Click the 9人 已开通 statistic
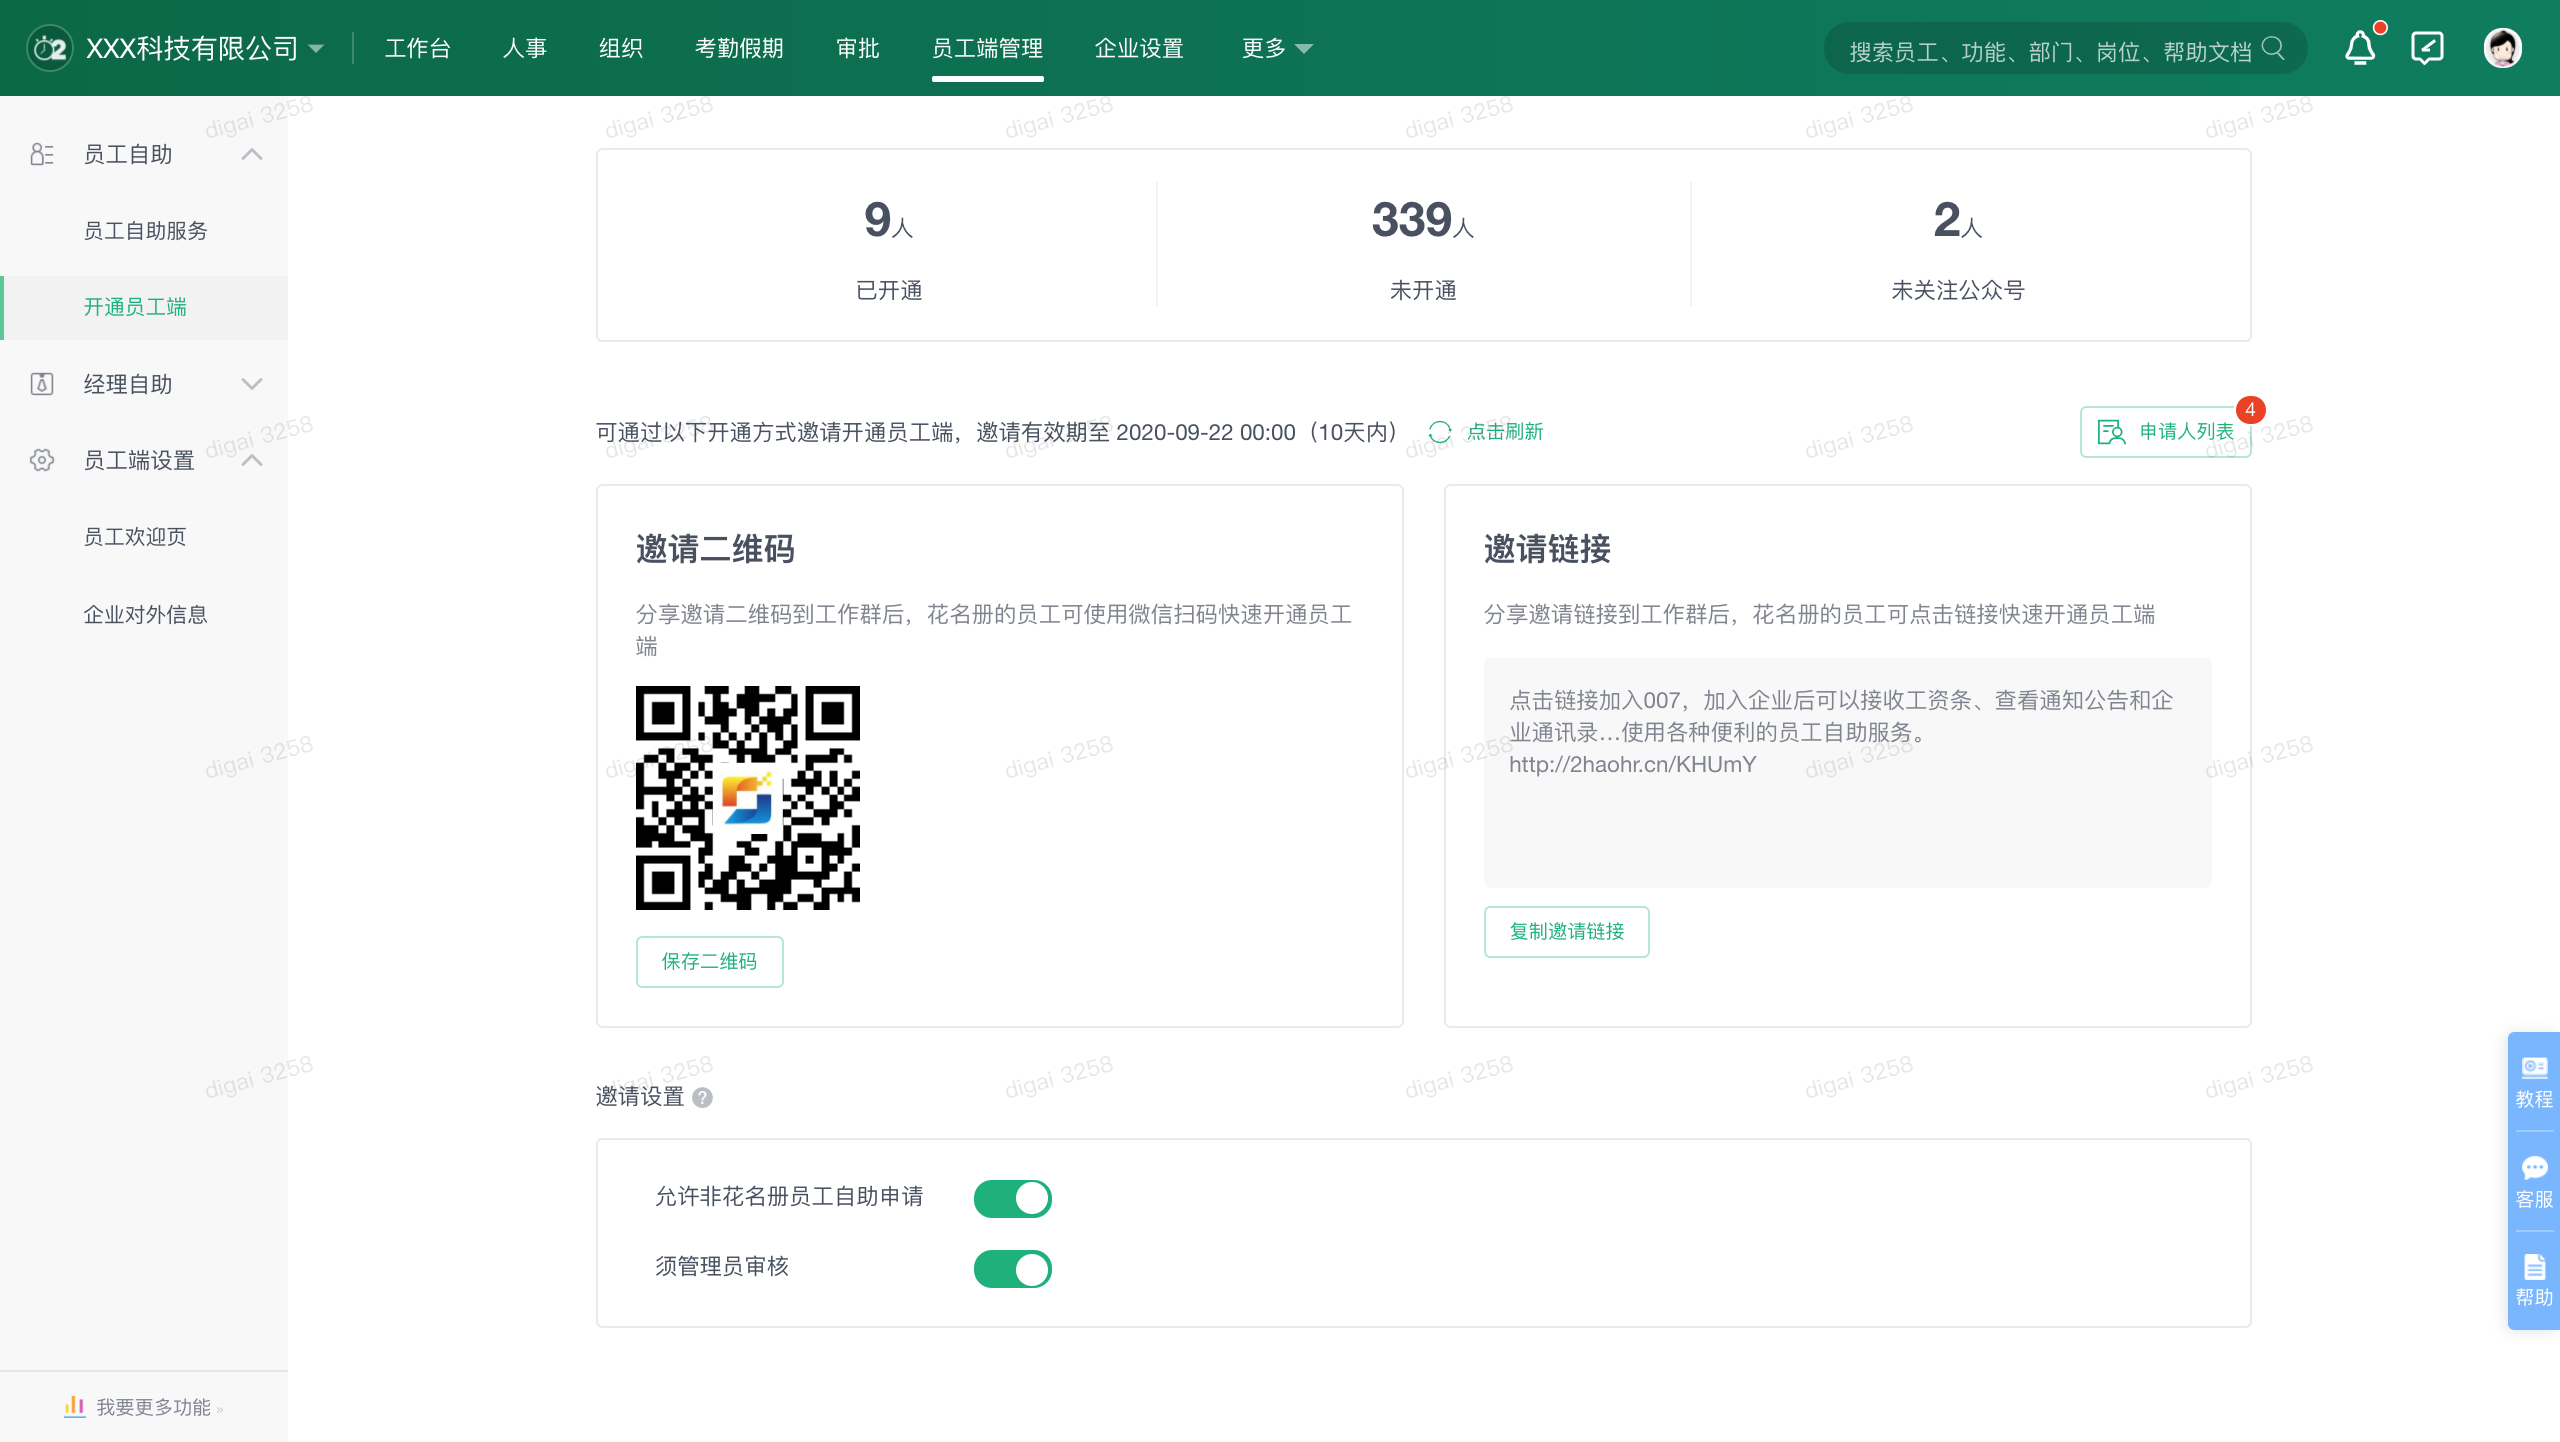The height and width of the screenshot is (1442, 2560). 889,247
